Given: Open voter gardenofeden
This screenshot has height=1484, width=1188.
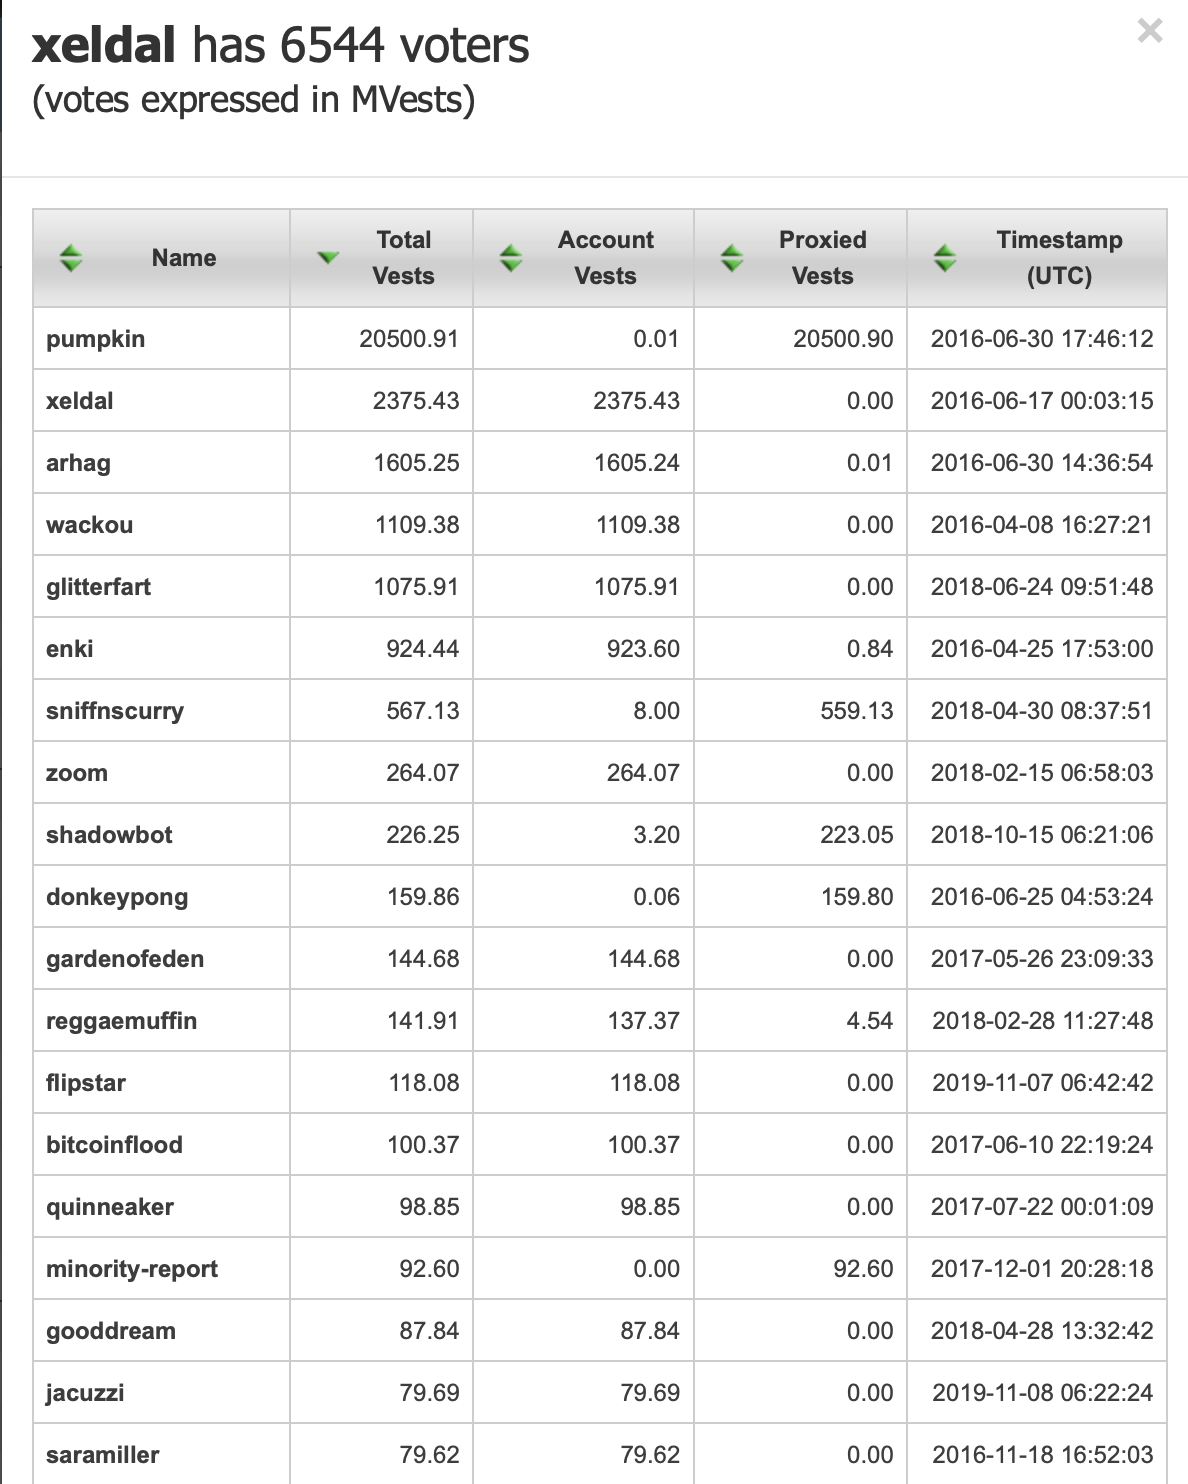Looking at the screenshot, I should (125, 959).
